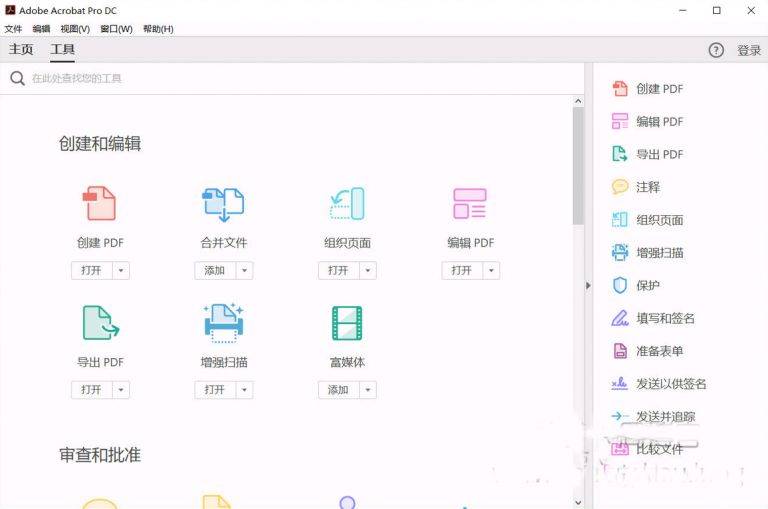
Task: Click the large 编辑 PDF tool icon
Action: (x=470, y=203)
